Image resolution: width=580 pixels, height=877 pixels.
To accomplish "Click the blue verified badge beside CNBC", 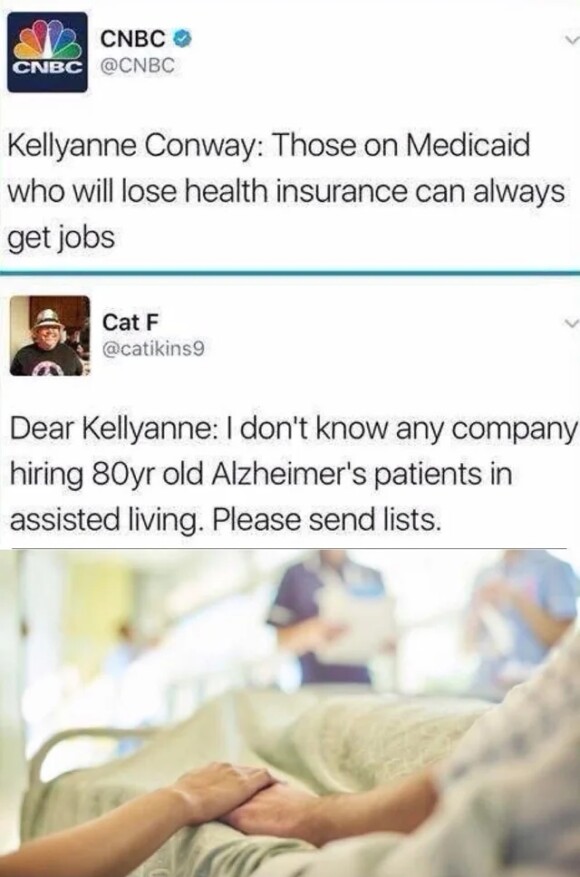I will click(183, 39).
